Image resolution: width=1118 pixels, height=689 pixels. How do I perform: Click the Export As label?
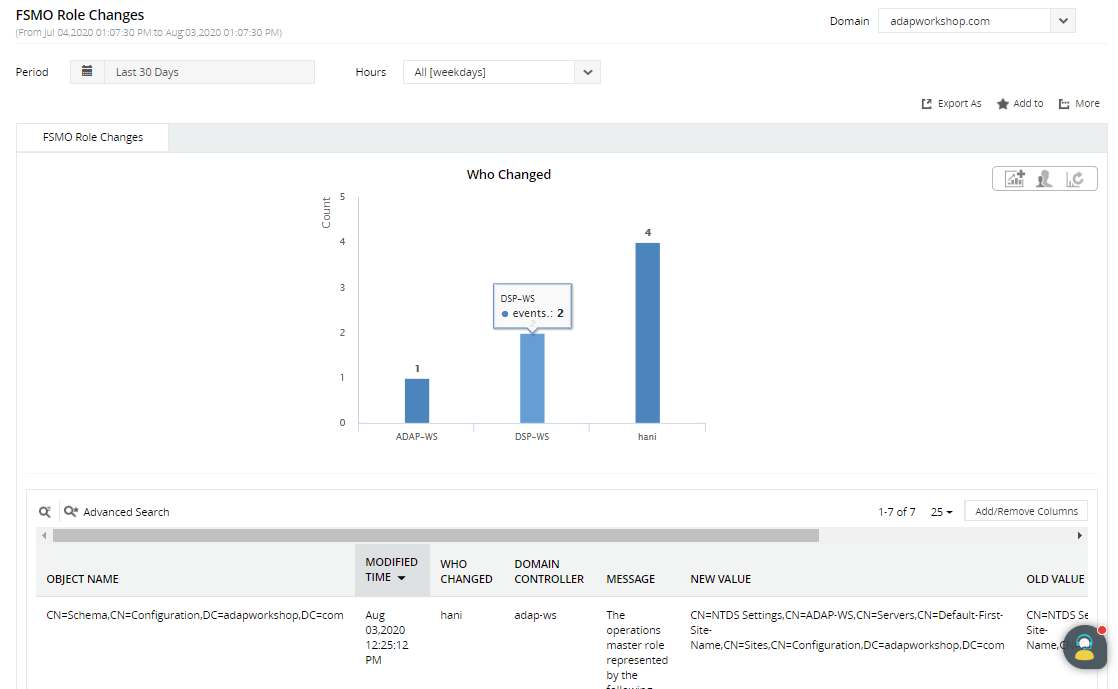(x=959, y=103)
